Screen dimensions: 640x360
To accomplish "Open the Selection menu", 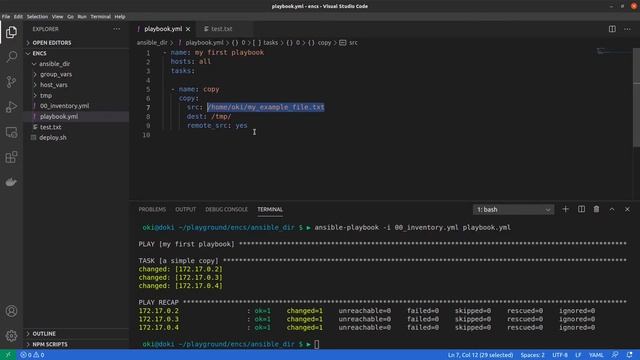I will pos(37,17).
